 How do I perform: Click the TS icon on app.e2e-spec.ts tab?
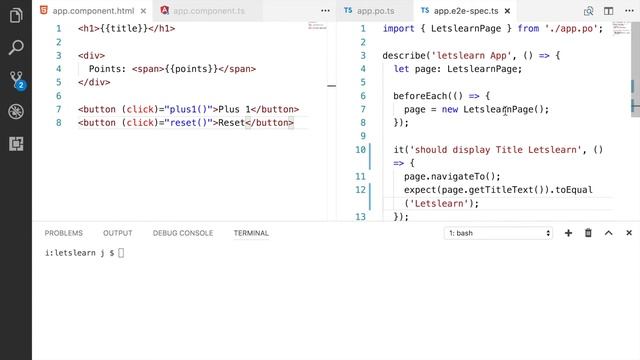coord(425,11)
